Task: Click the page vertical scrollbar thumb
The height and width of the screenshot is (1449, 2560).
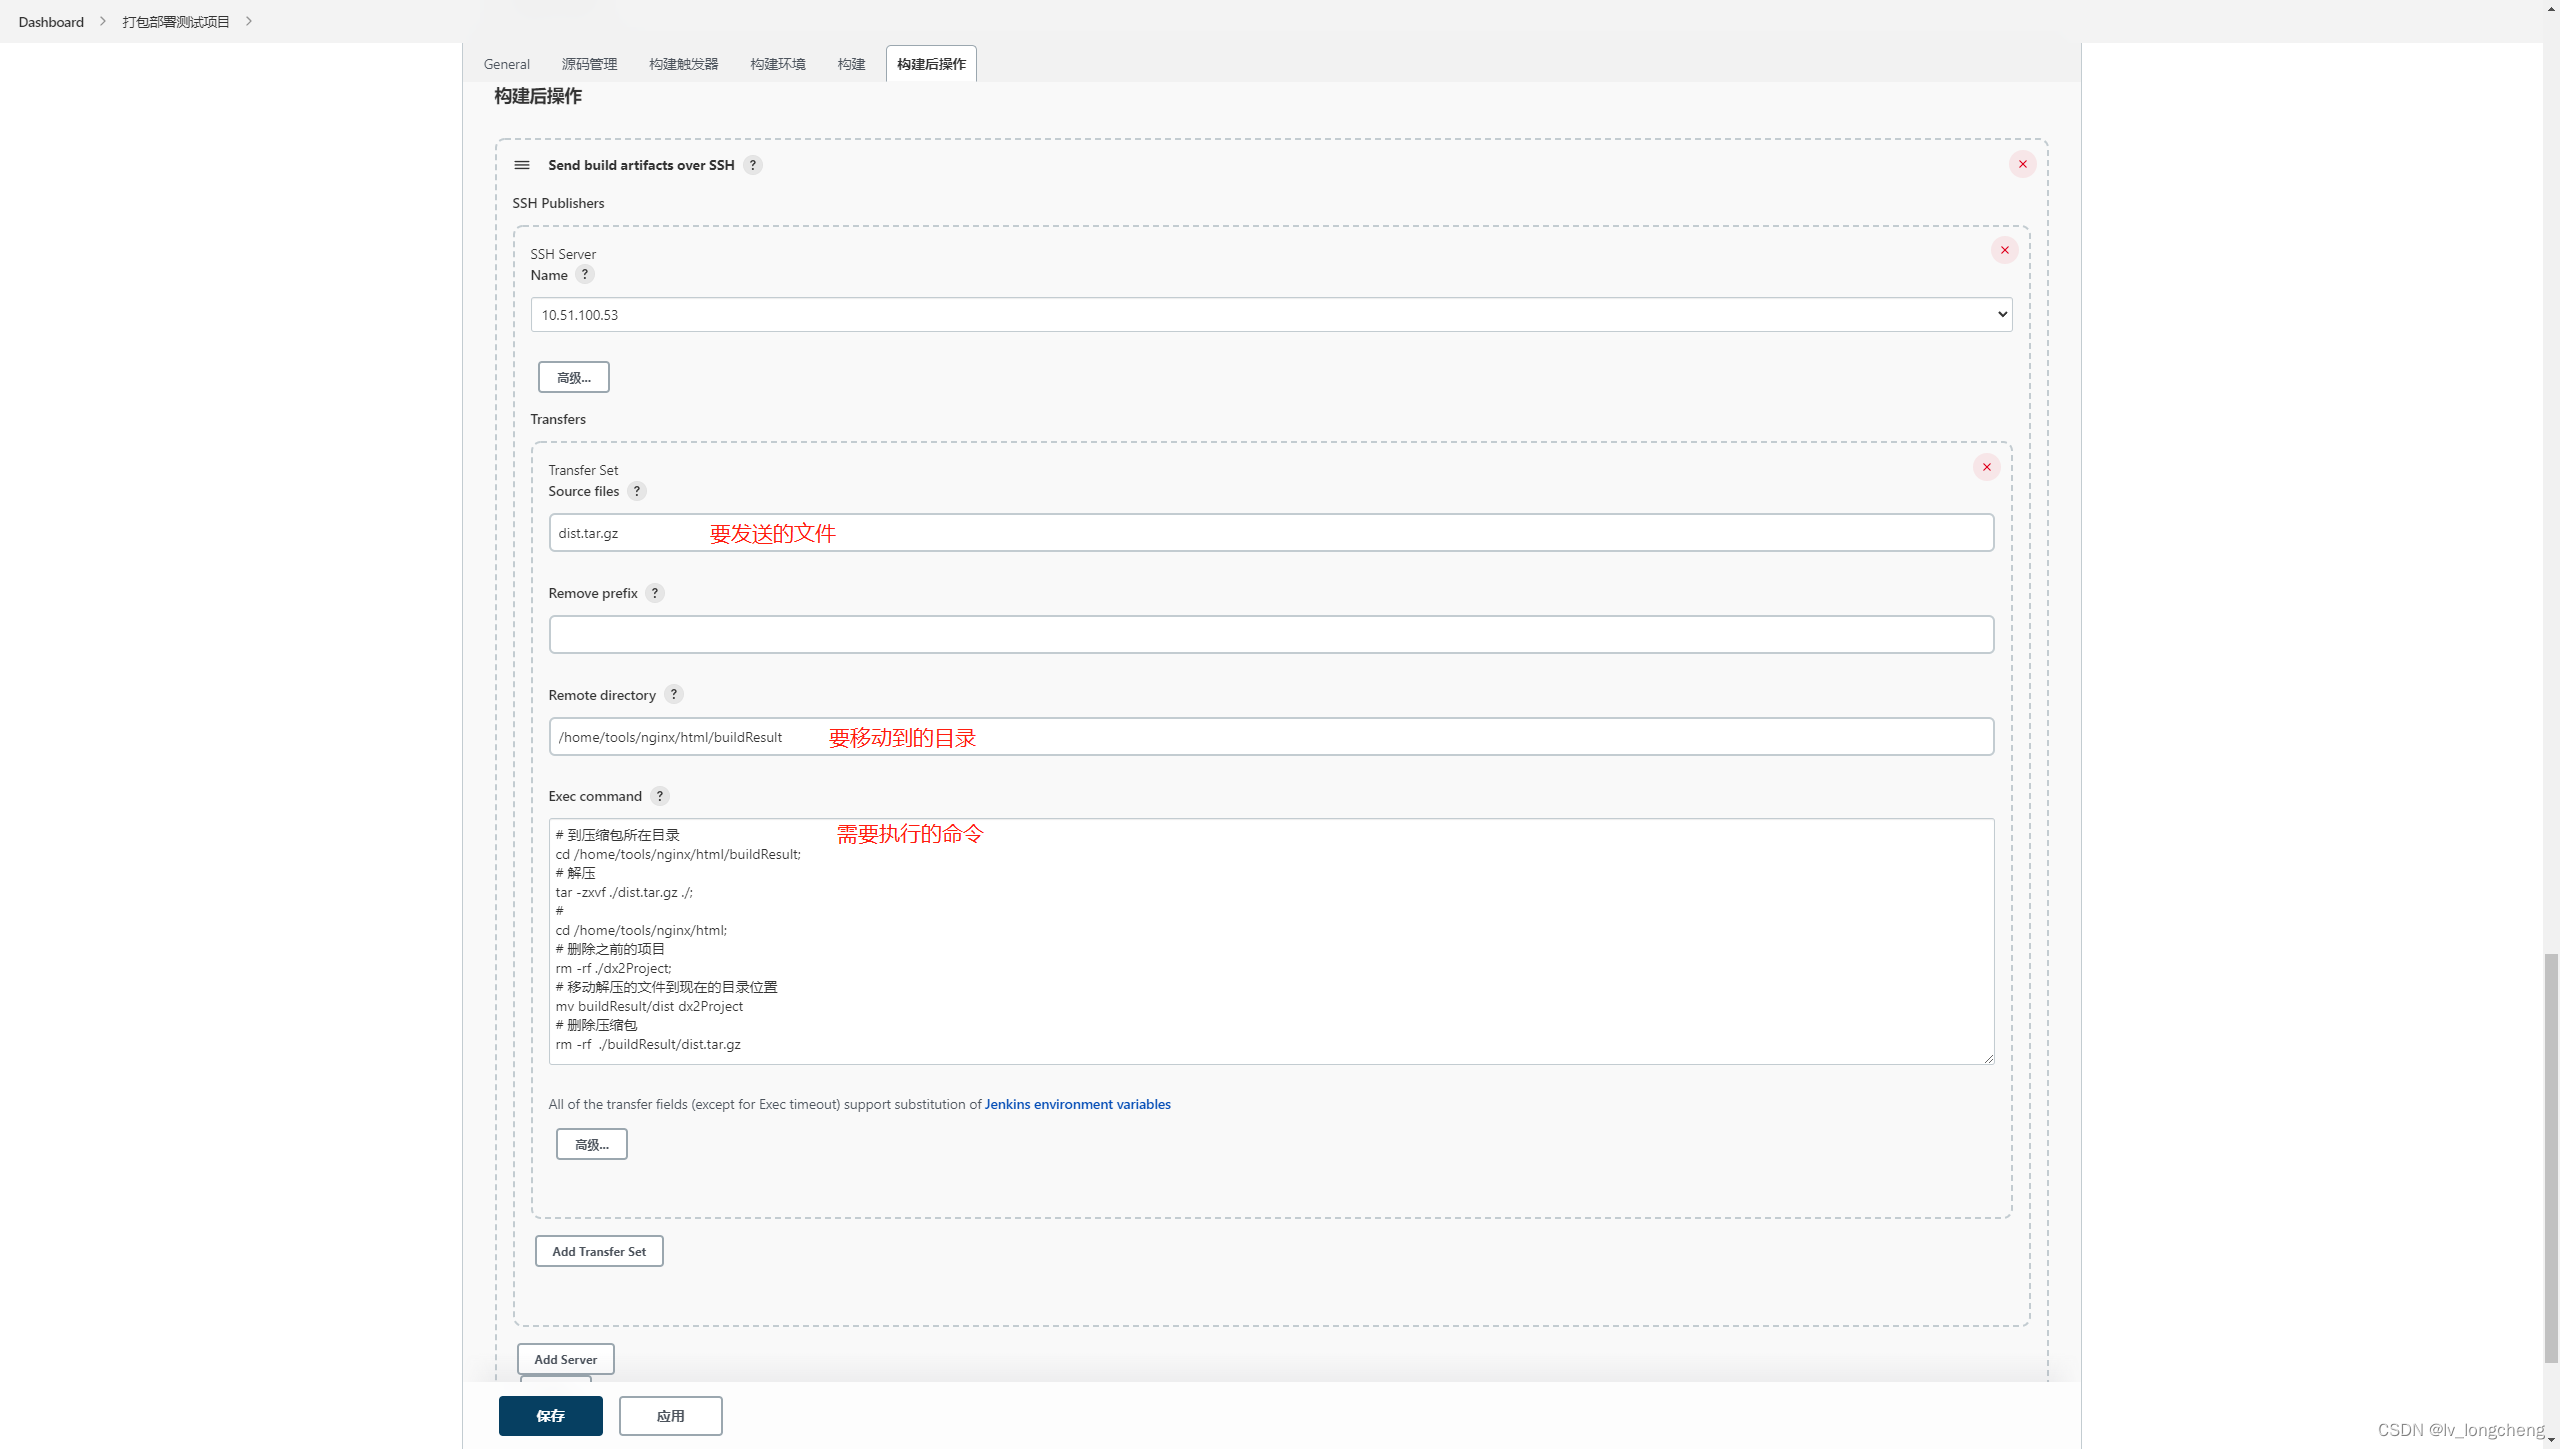Action: [2551, 1158]
